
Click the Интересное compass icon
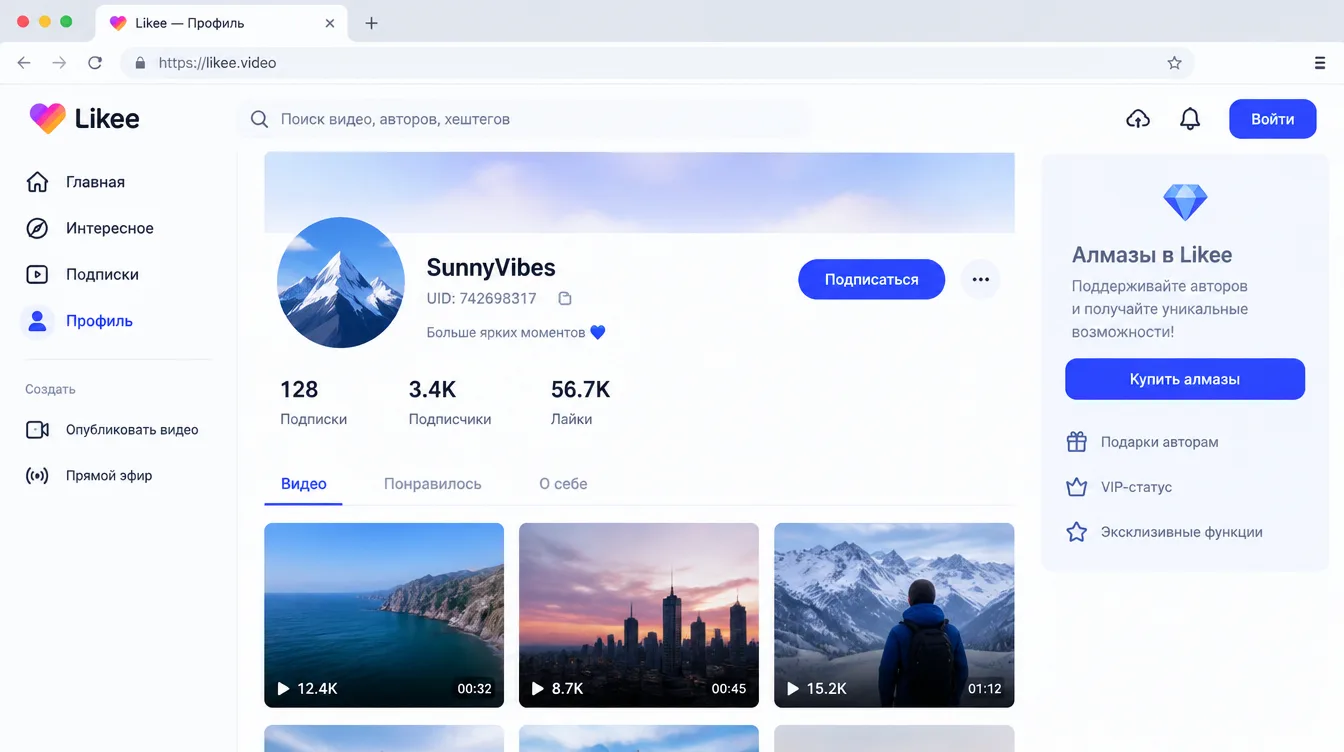click(x=37, y=228)
